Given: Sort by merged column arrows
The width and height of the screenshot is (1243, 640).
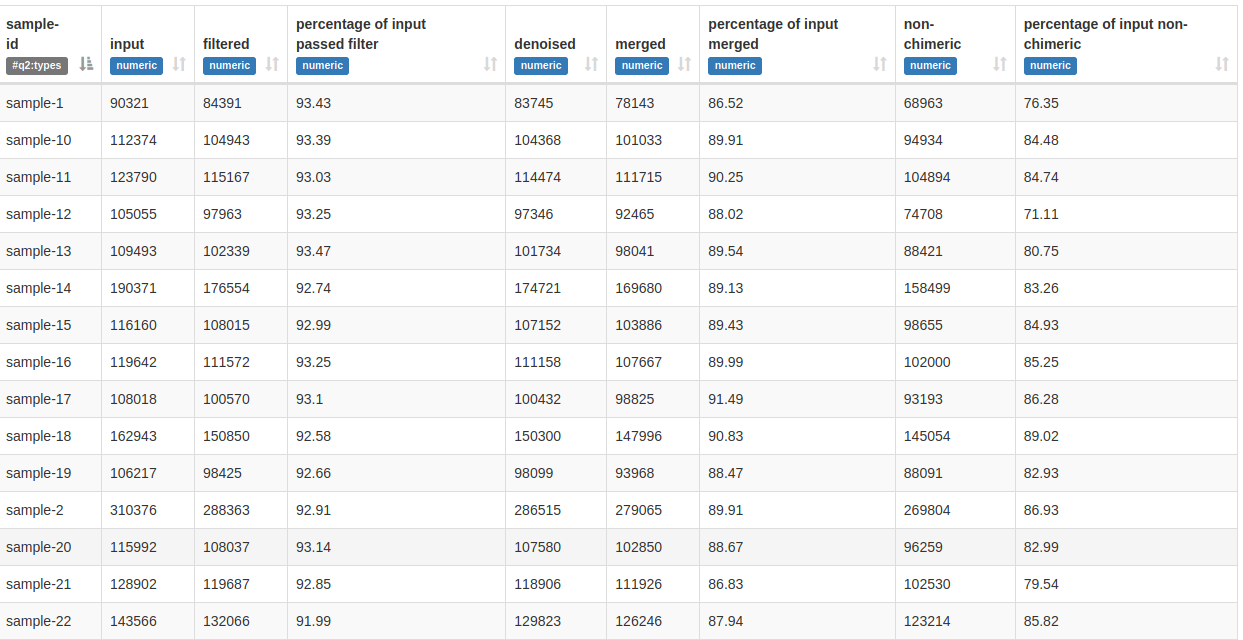Looking at the screenshot, I should (x=684, y=65).
